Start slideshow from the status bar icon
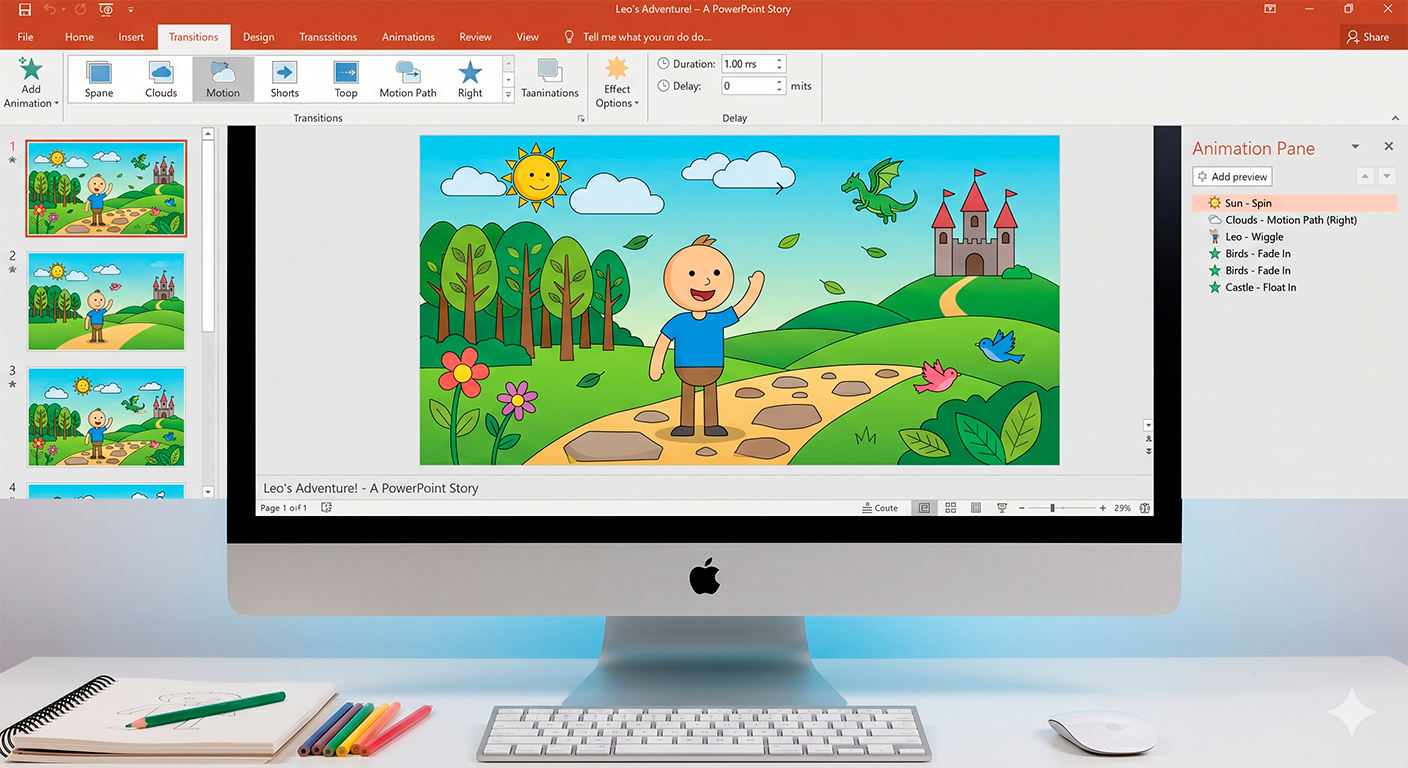The height and width of the screenshot is (768, 1408). (1001, 508)
